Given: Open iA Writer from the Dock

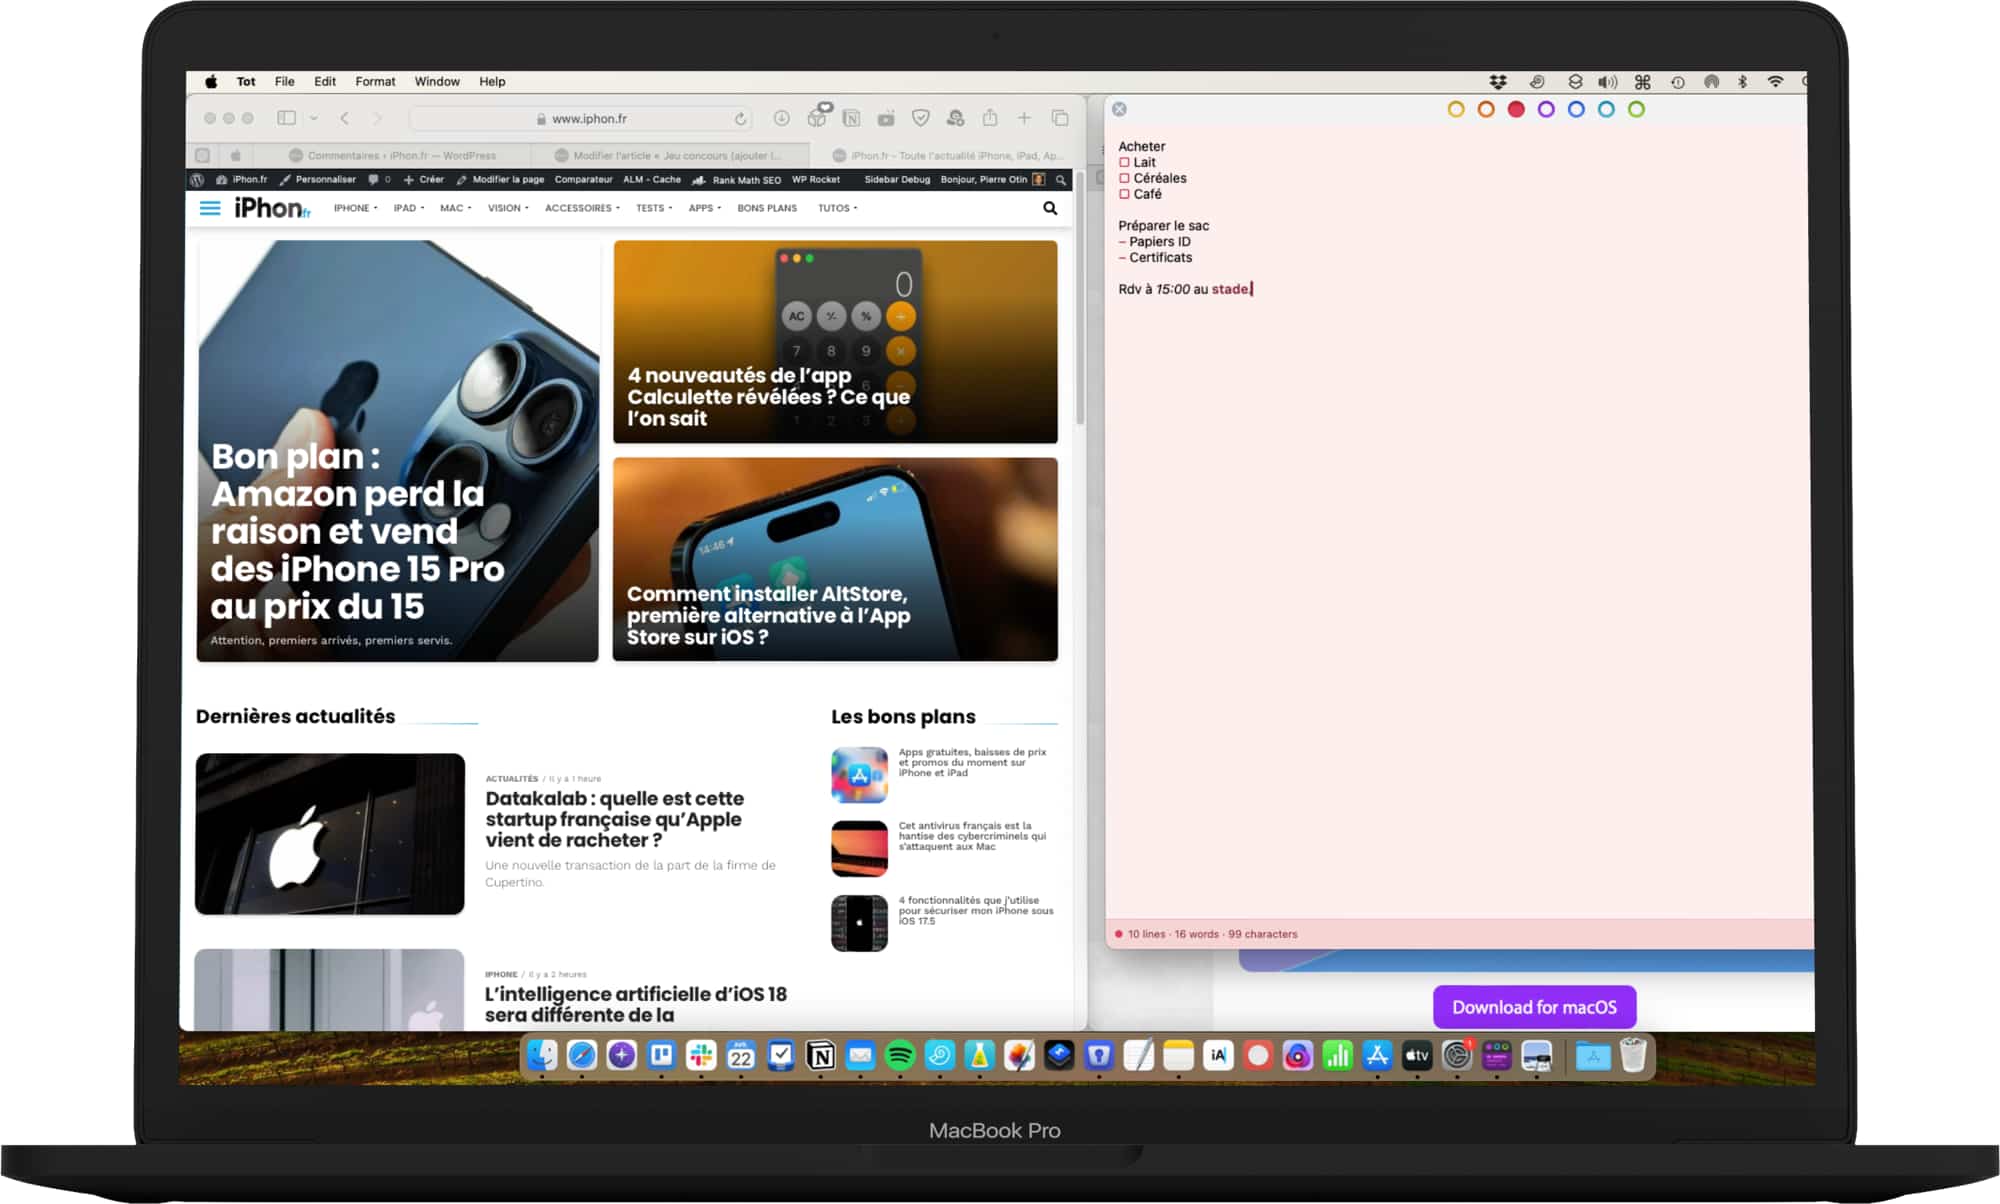Looking at the screenshot, I should (x=1218, y=1055).
